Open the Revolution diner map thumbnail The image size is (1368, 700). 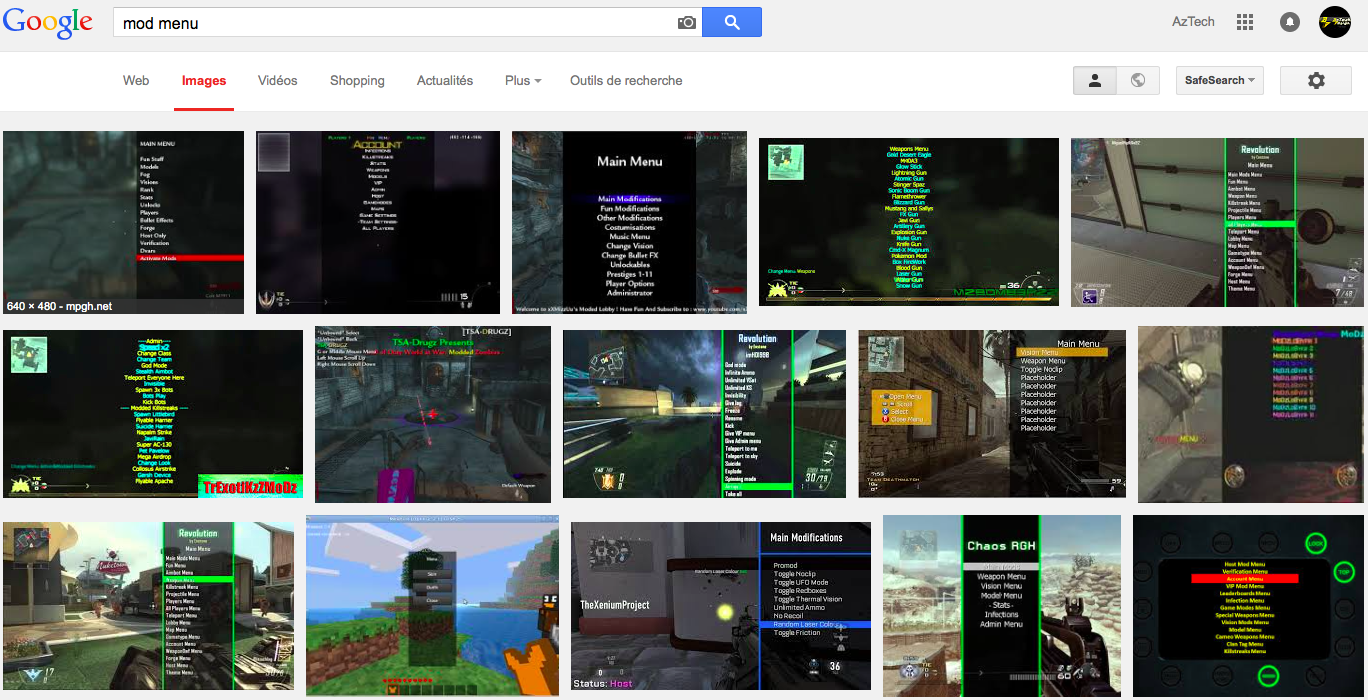148,606
